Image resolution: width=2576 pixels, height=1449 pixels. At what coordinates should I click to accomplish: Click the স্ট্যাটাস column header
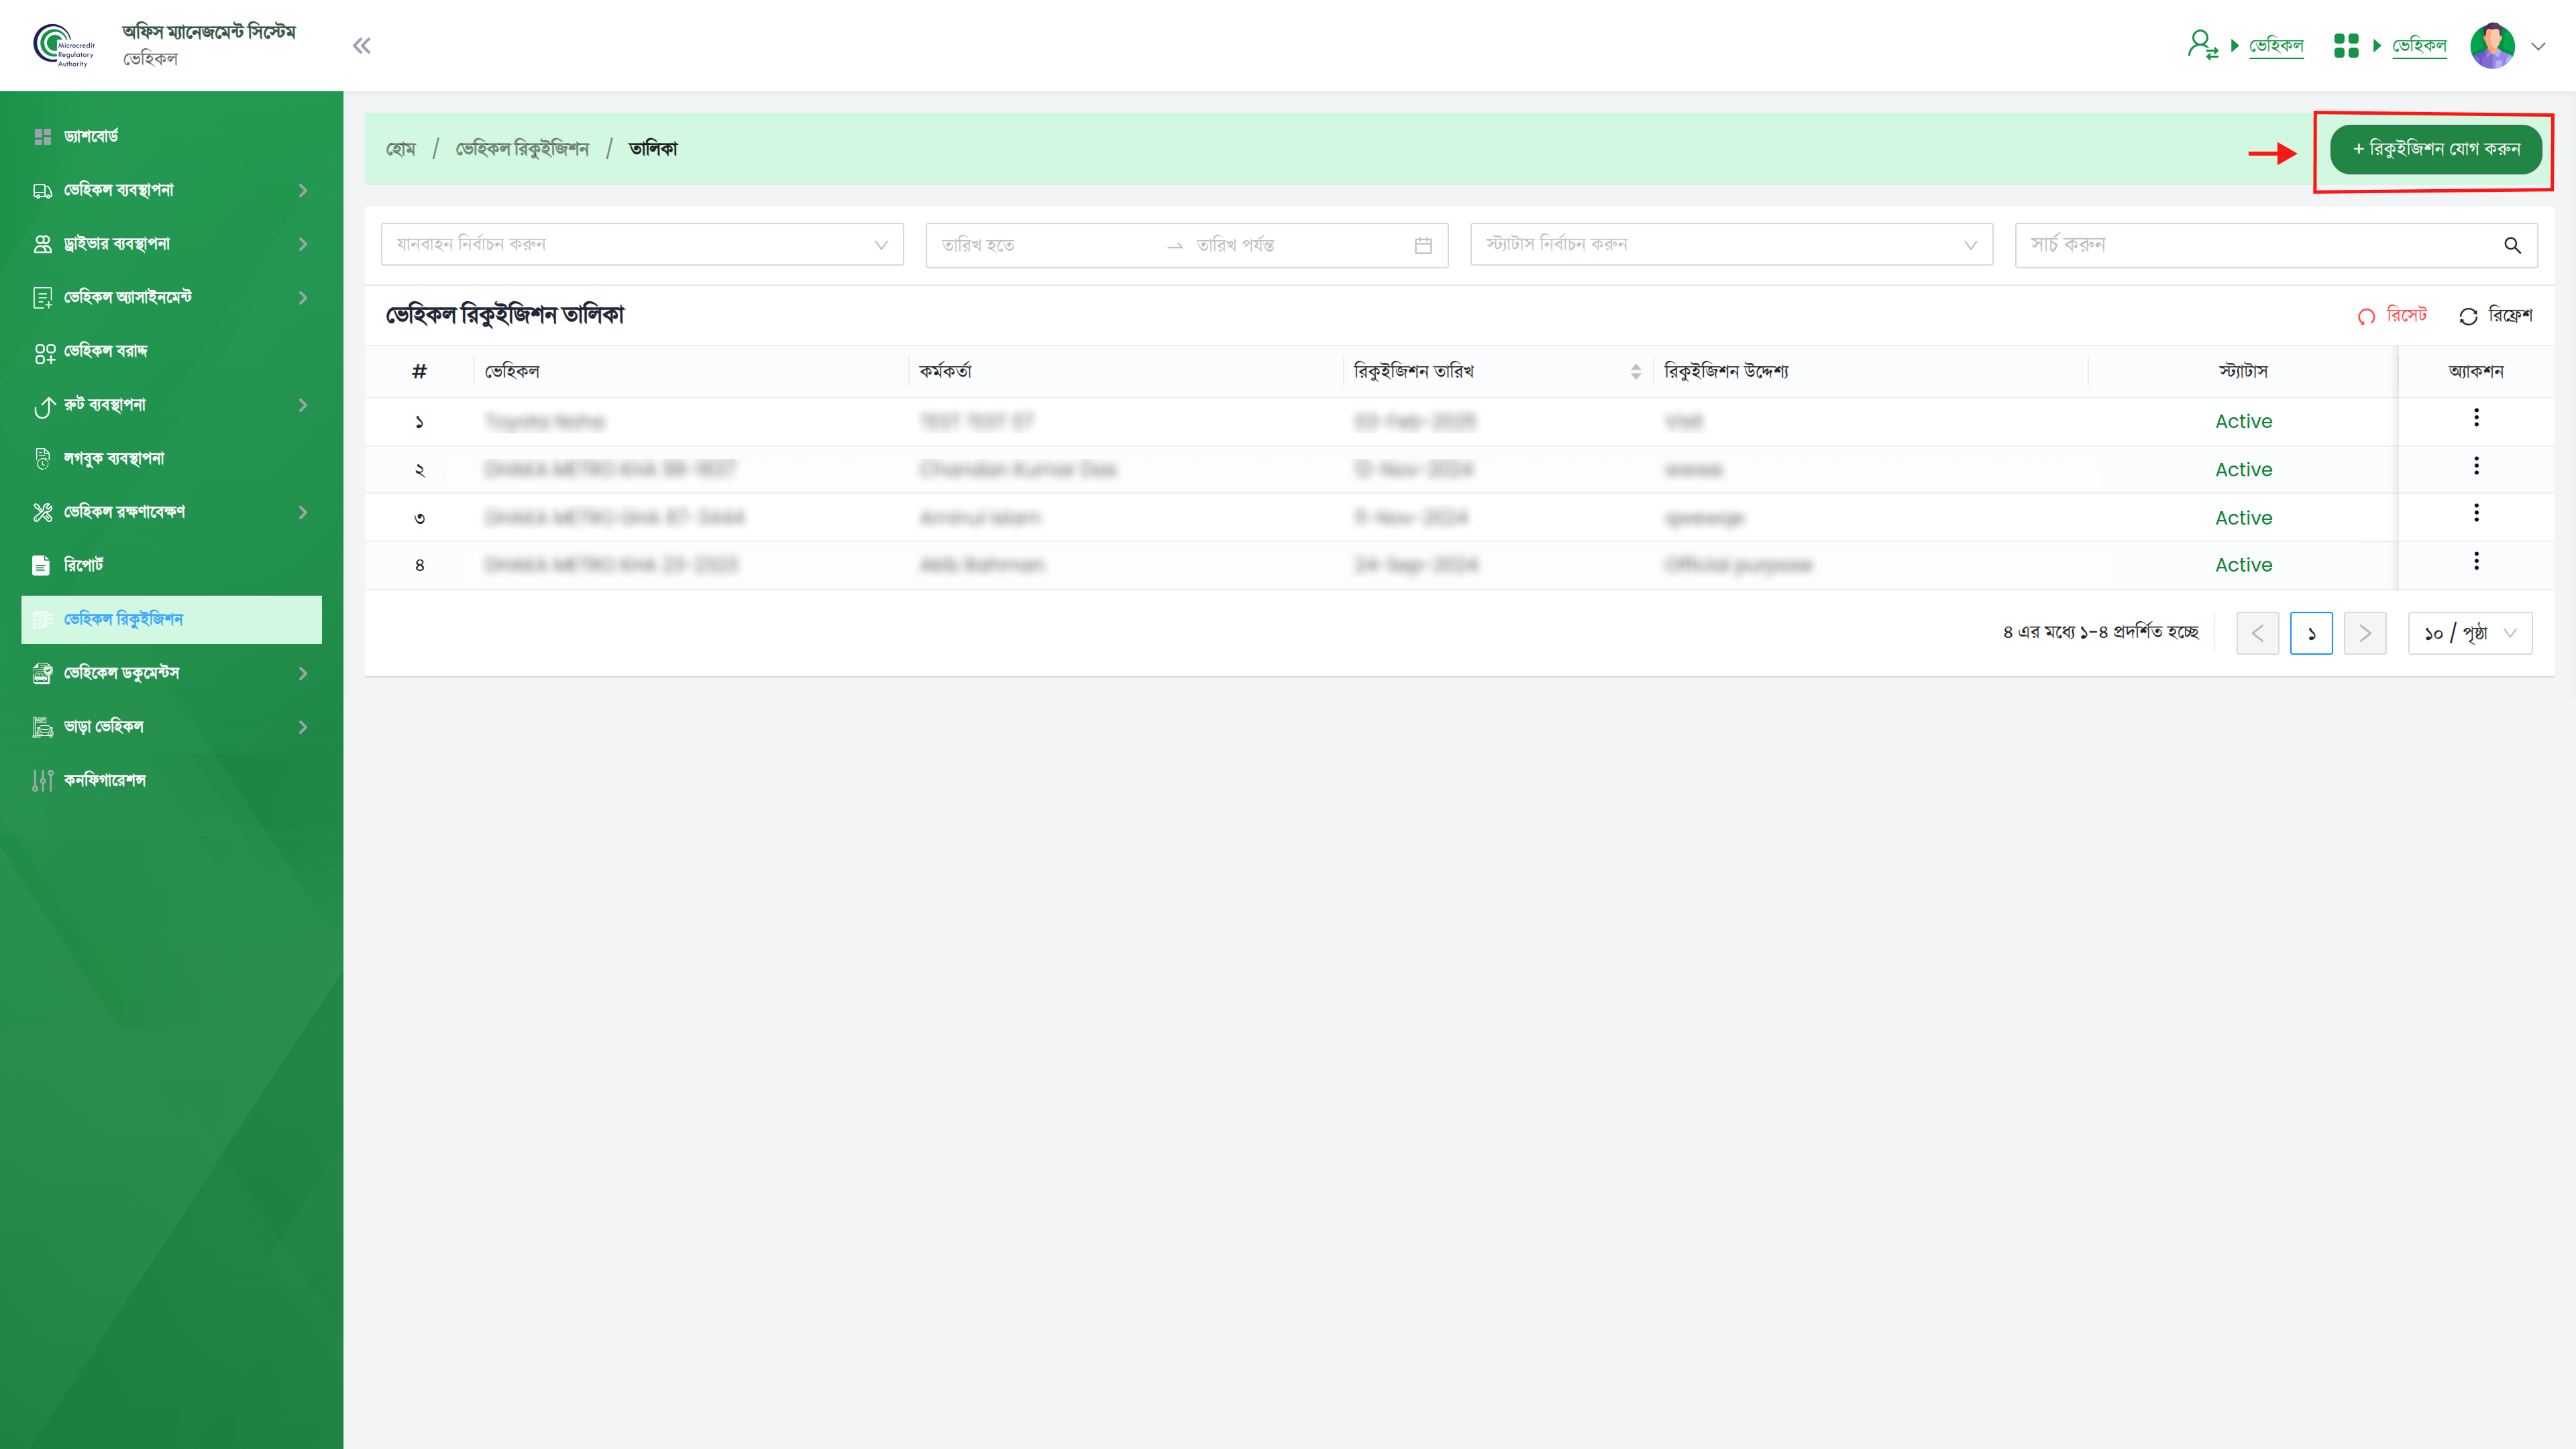coord(2243,372)
